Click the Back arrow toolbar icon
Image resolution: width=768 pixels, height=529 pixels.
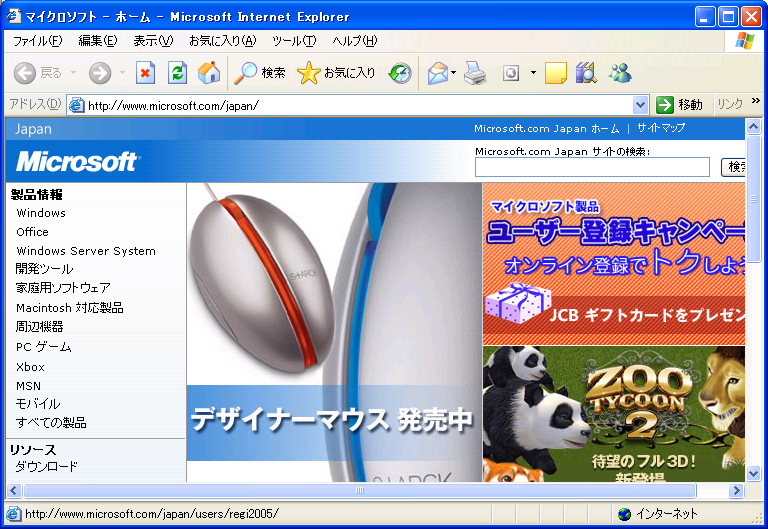pos(24,73)
